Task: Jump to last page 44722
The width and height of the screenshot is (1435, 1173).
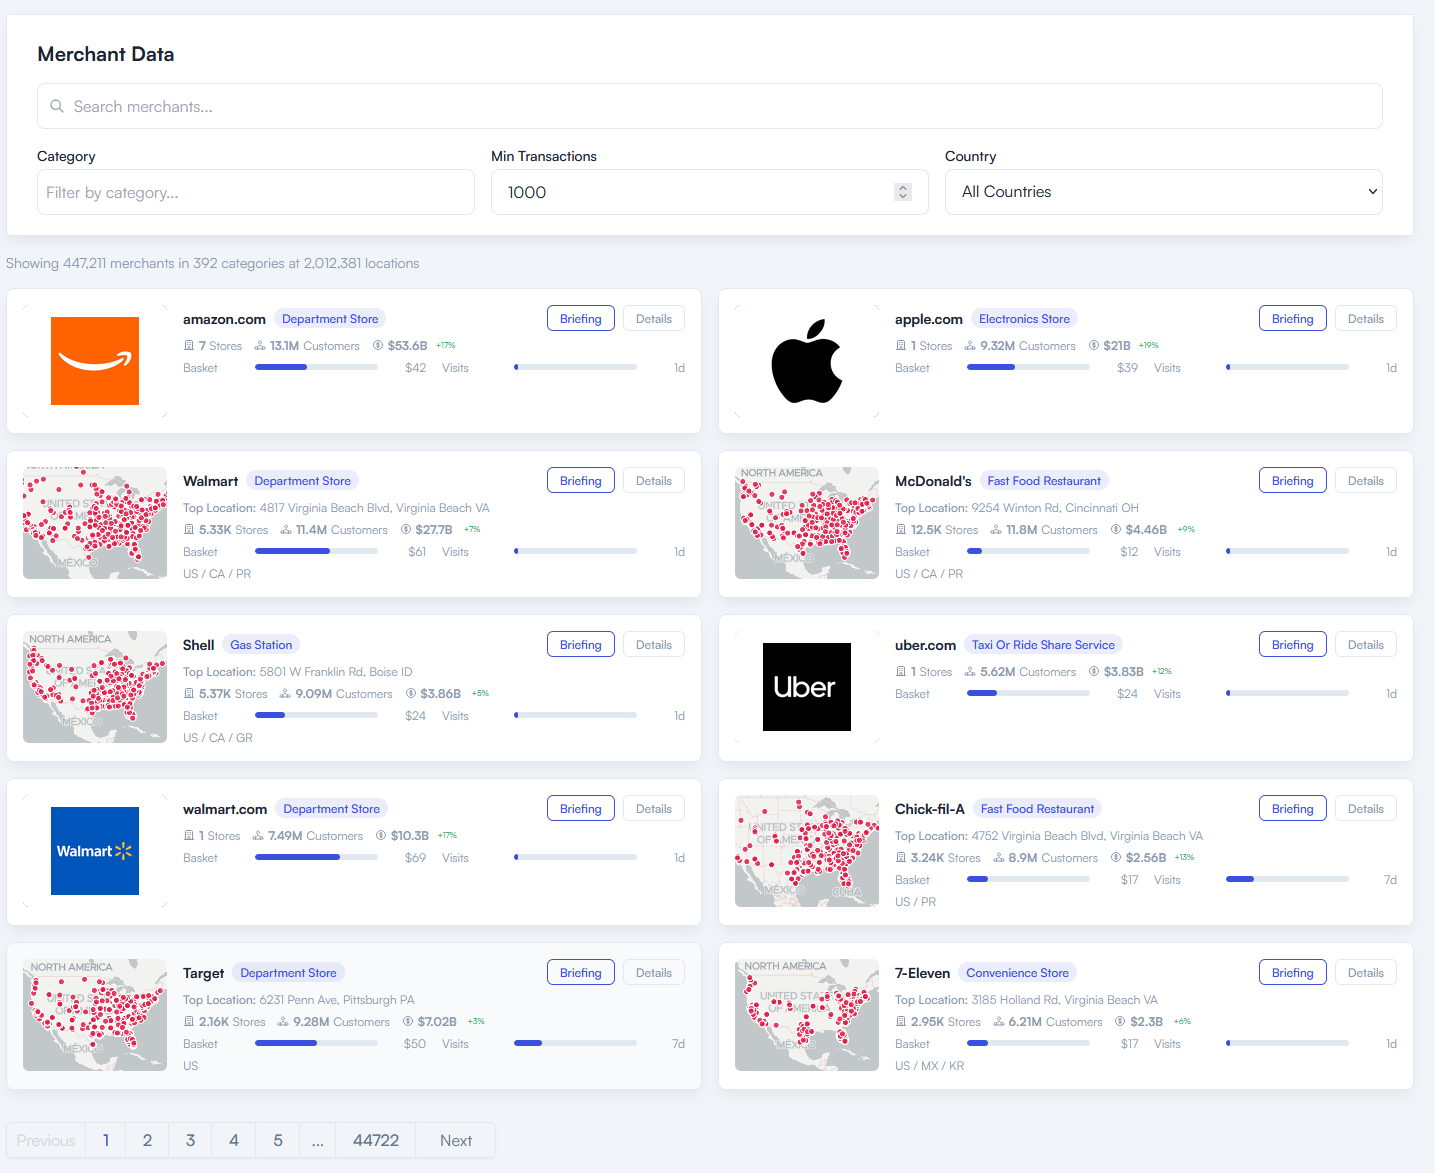Action: pos(376,1140)
